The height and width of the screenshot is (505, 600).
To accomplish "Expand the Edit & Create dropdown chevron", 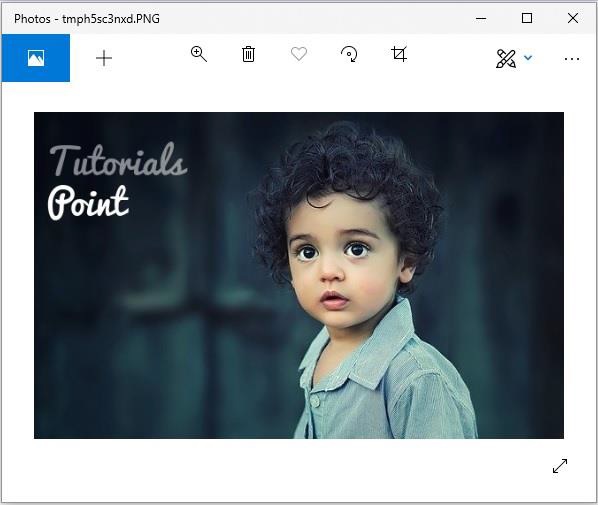I will pyautogui.click(x=528, y=58).
